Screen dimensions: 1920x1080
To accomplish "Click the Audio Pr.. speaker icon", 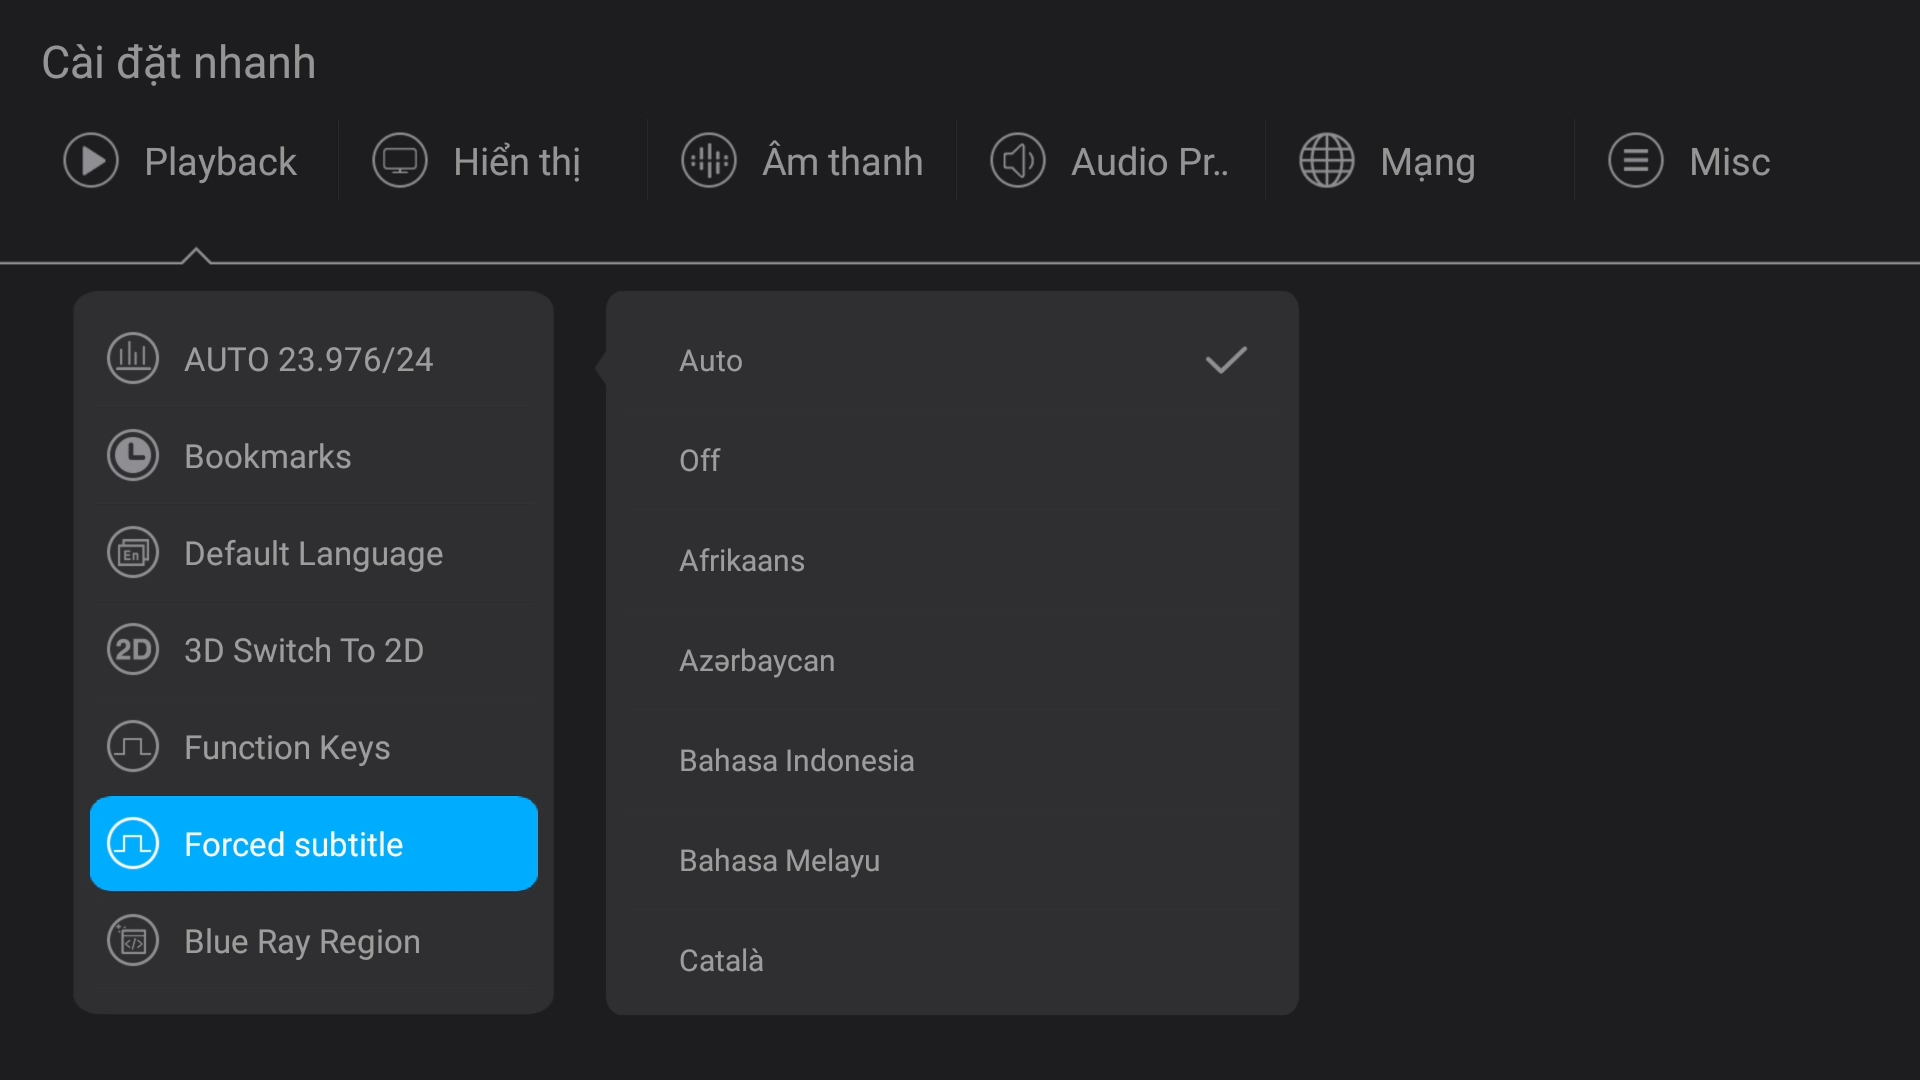I will point(1018,161).
